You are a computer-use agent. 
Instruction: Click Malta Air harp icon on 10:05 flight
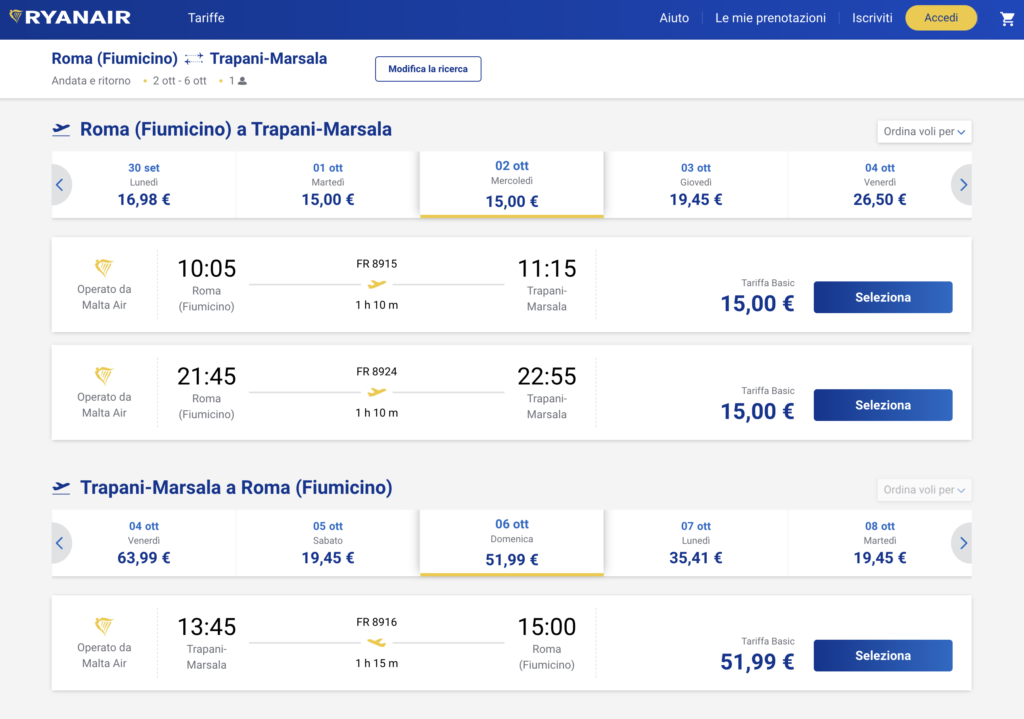tap(104, 267)
